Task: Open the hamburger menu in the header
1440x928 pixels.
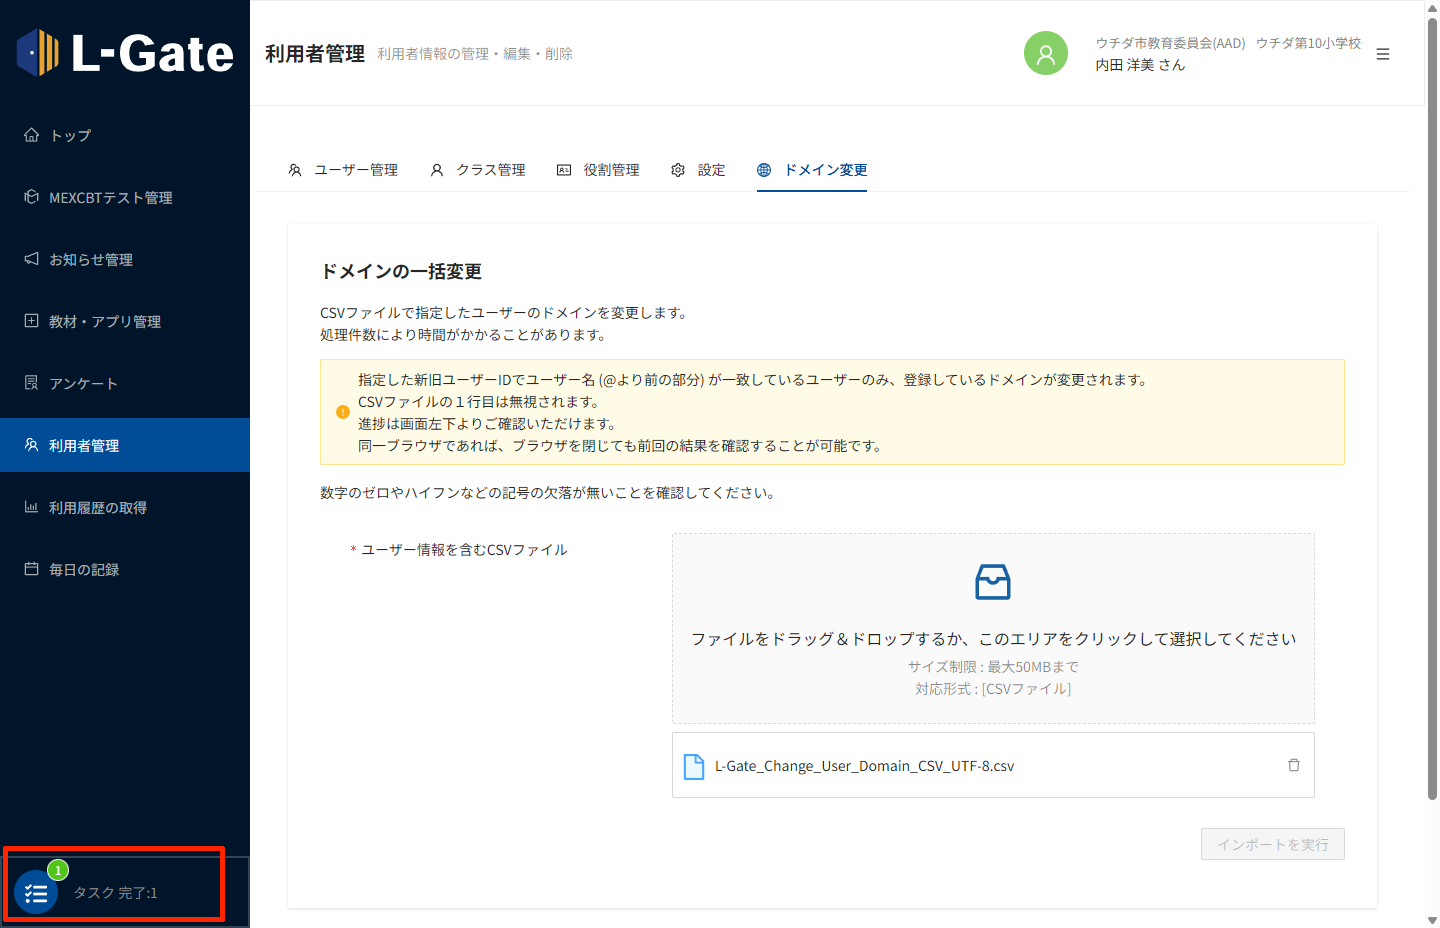Action: click(x=1382, y=54)
